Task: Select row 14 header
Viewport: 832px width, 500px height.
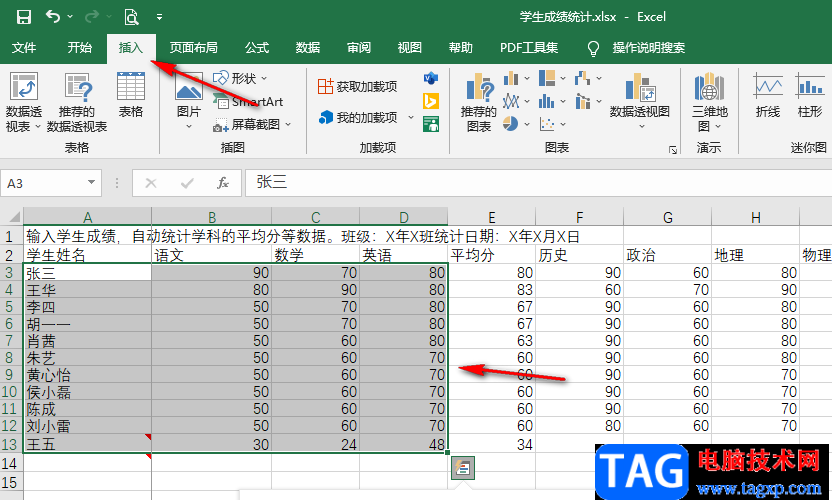Action: 11,463
